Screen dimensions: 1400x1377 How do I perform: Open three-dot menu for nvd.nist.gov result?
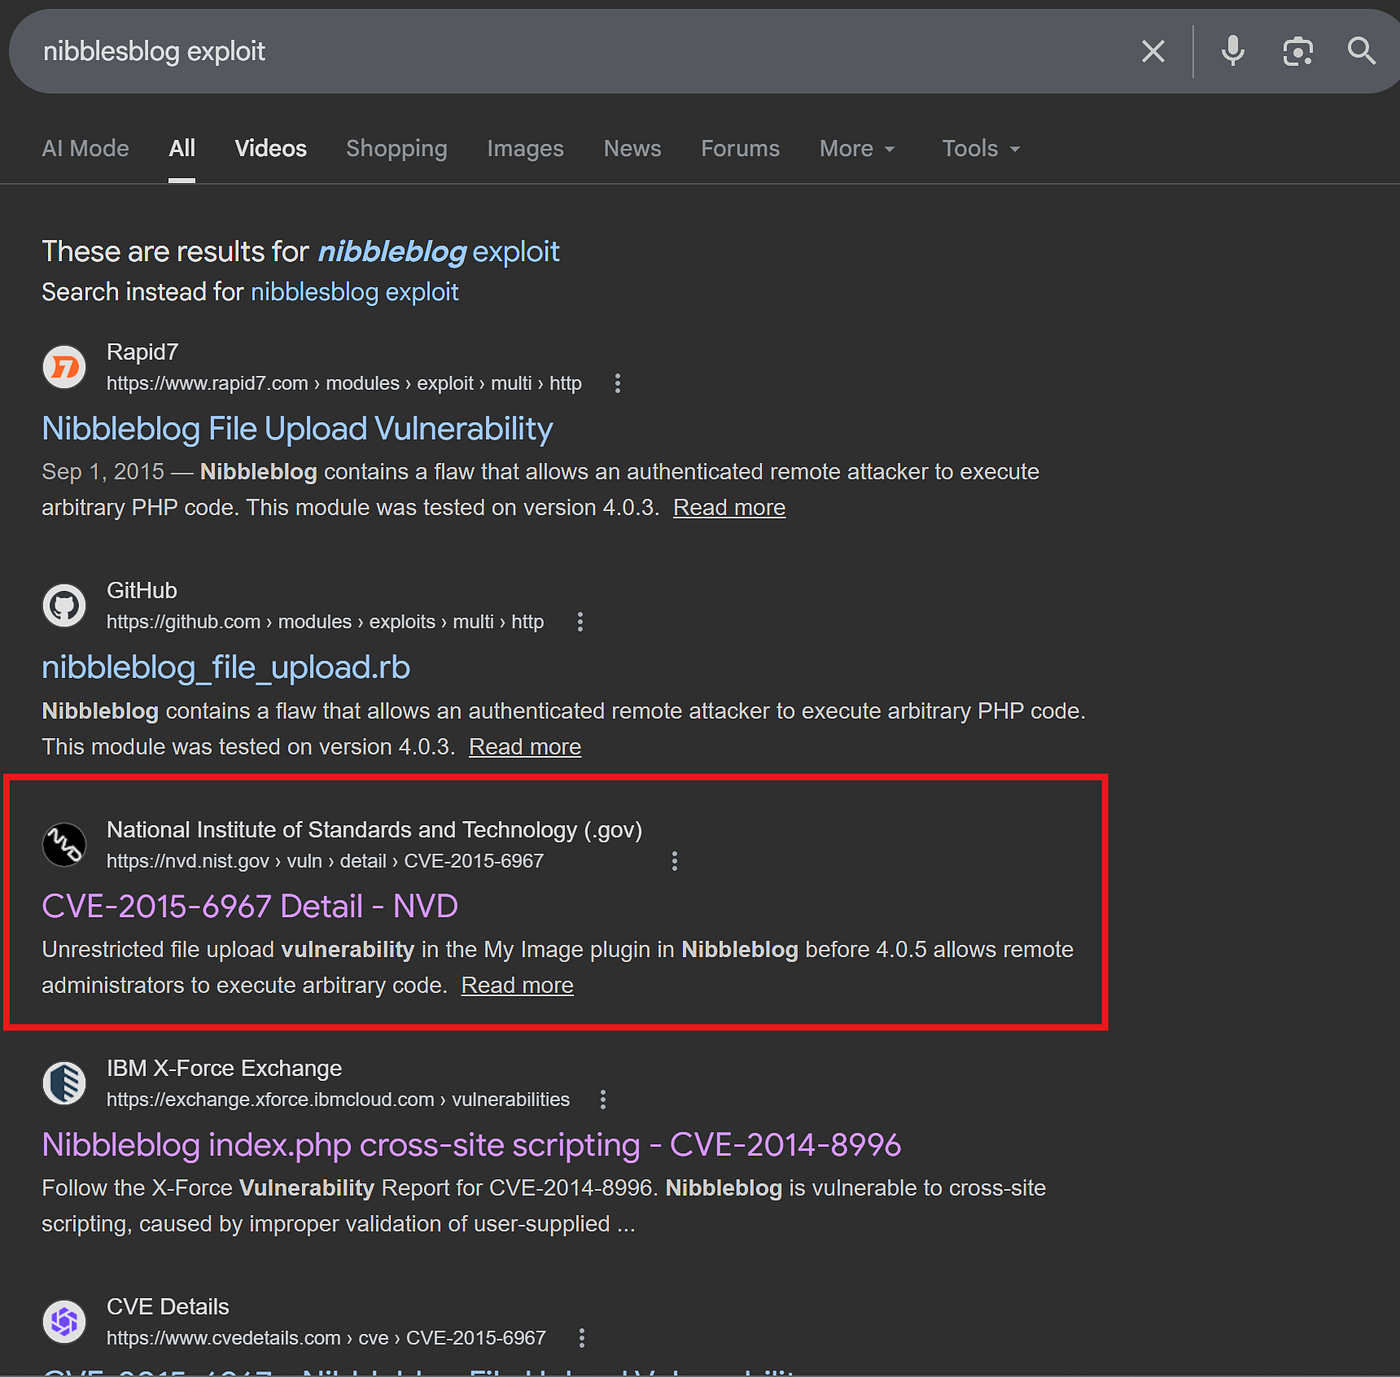(675, 861)
